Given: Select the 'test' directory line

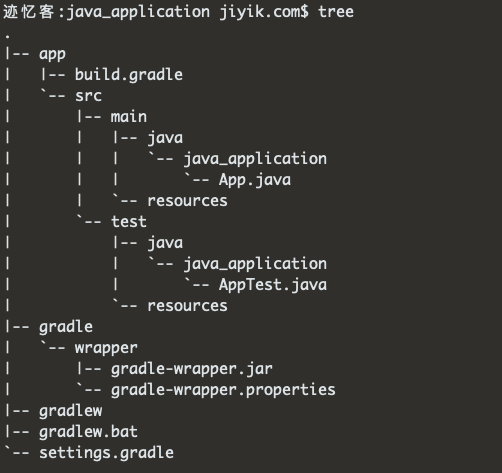Looking at the screenshot, I should tap(129, 222).
